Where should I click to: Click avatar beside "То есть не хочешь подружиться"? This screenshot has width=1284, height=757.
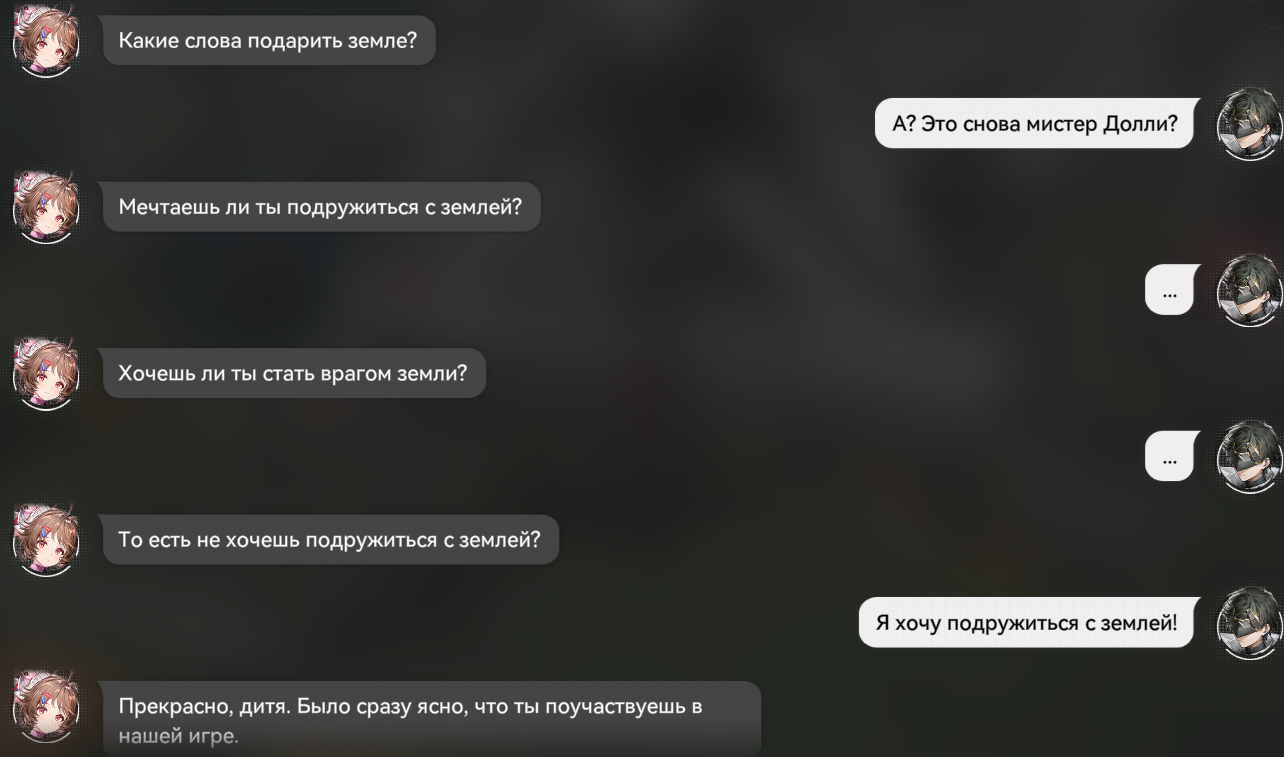pyautogui.click(x=43, y=540)
